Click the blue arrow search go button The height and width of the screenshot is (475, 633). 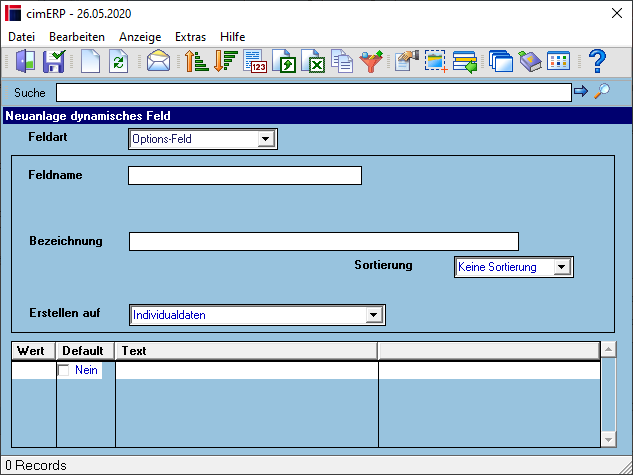point(581,92)
